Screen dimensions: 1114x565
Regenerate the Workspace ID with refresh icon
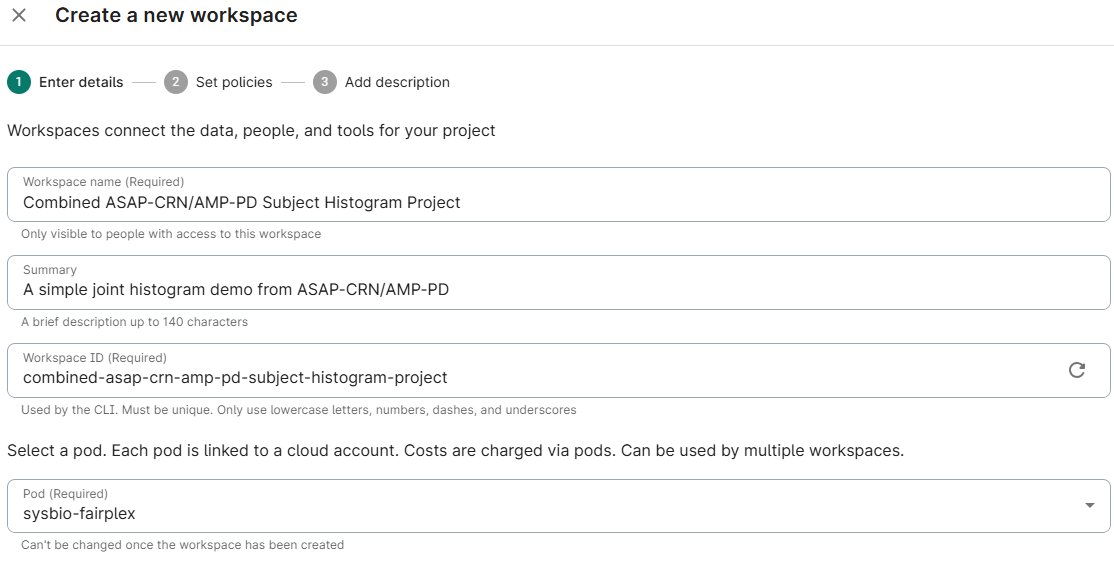tap(1077, 370)
